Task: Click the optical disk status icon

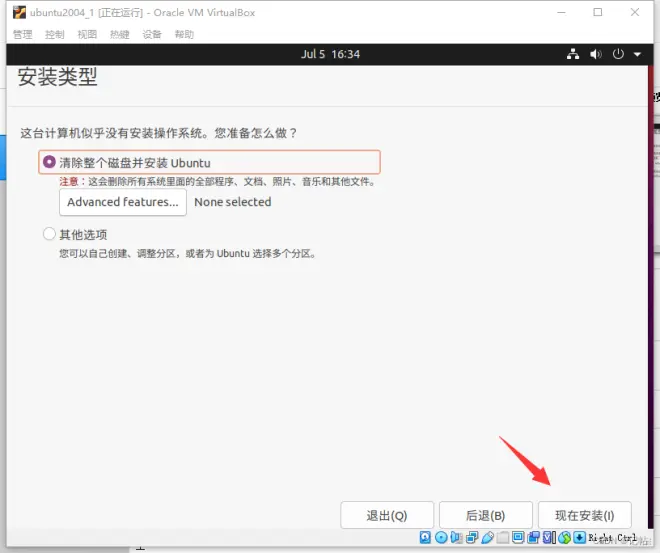Action: pyautogui.click(x=441, y=537)
